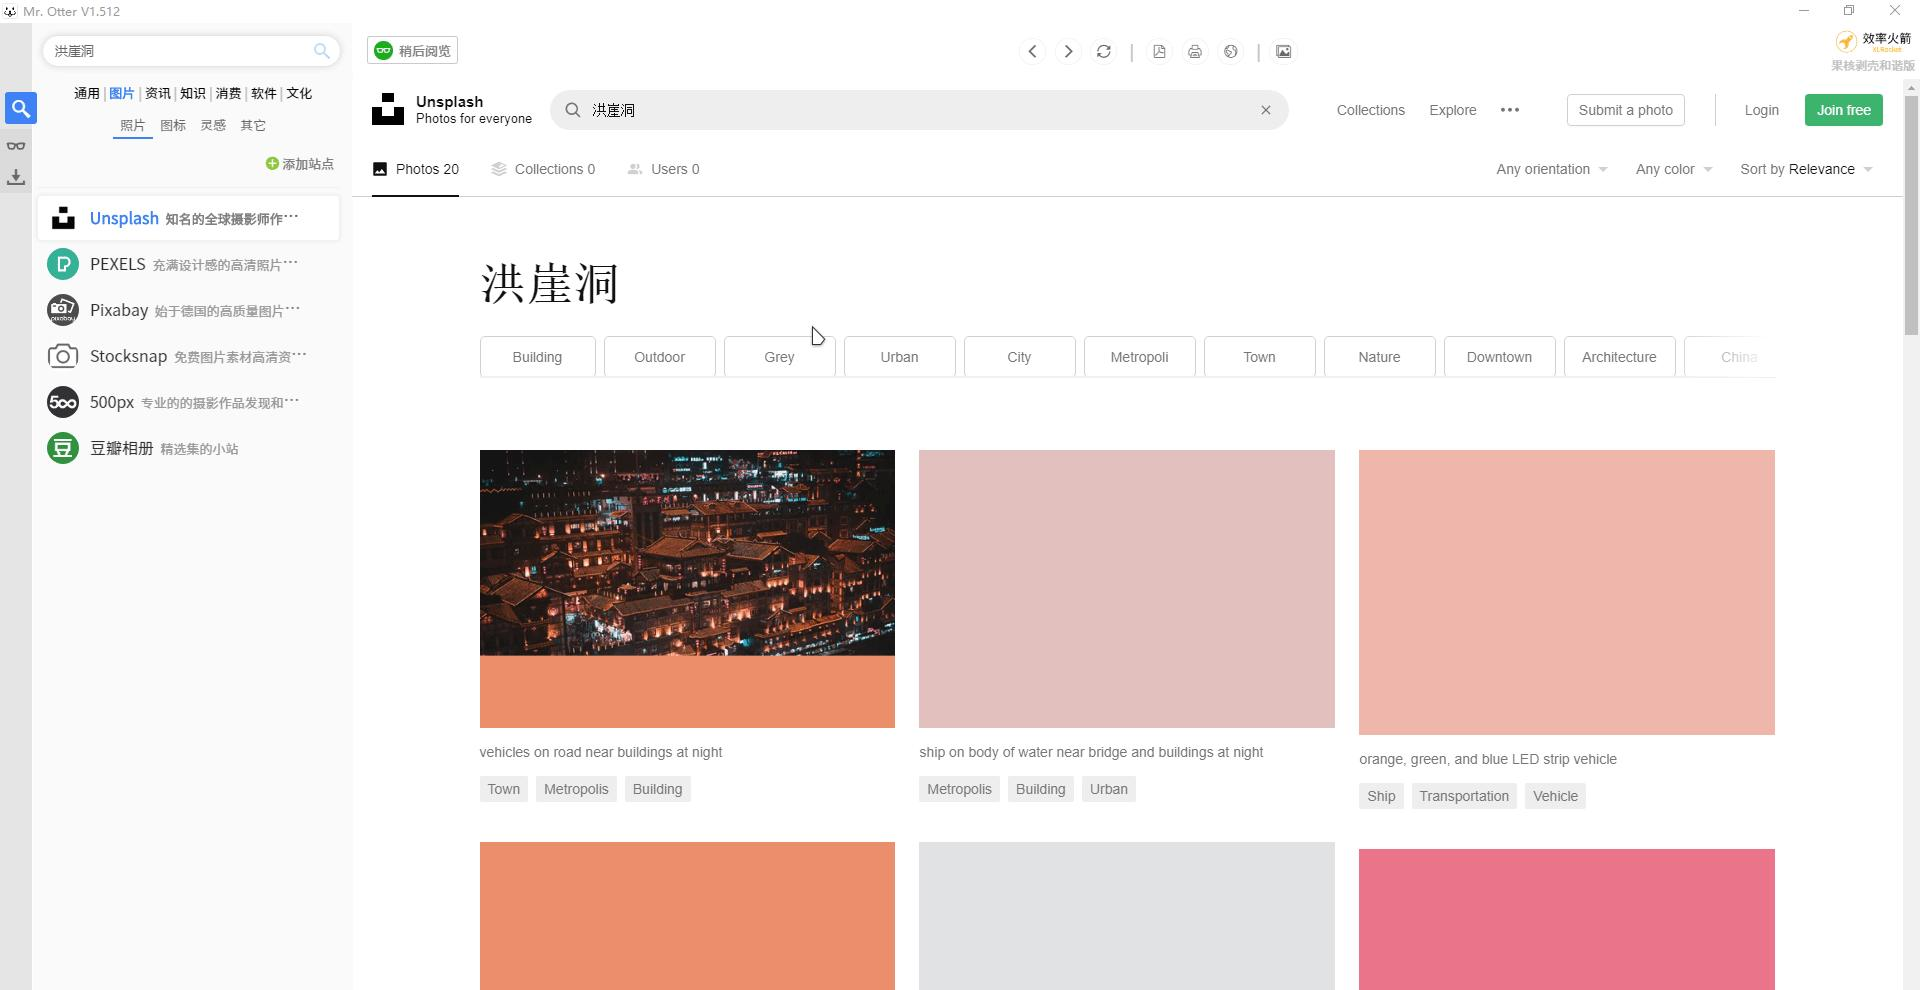Click the Join free button
This screenshot has width=1920, height=990.
coord(1844,110)
